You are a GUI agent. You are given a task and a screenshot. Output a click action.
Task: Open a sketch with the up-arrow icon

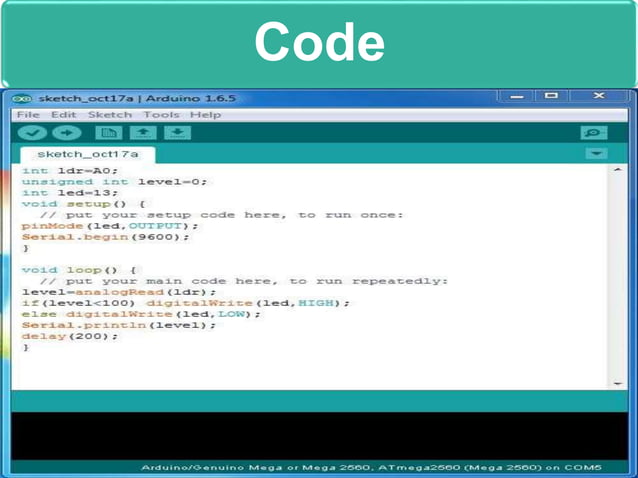[x=143, y=133]
